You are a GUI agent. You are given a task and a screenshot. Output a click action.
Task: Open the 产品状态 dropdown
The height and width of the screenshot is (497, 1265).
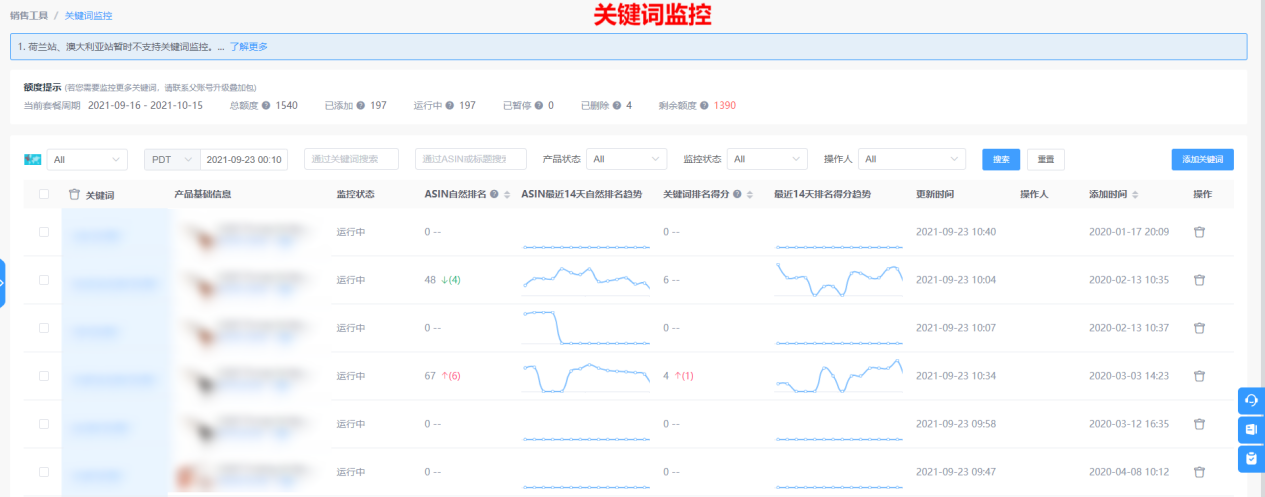(x=626, y=159)
